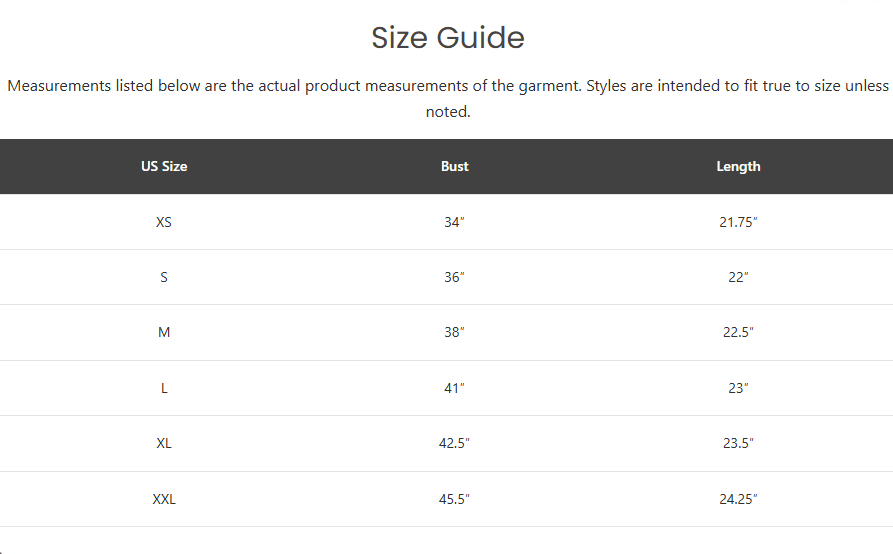Click the 45.5" bust measurement
This screenshot has height=554, width=893.
[x=454, y=499]
